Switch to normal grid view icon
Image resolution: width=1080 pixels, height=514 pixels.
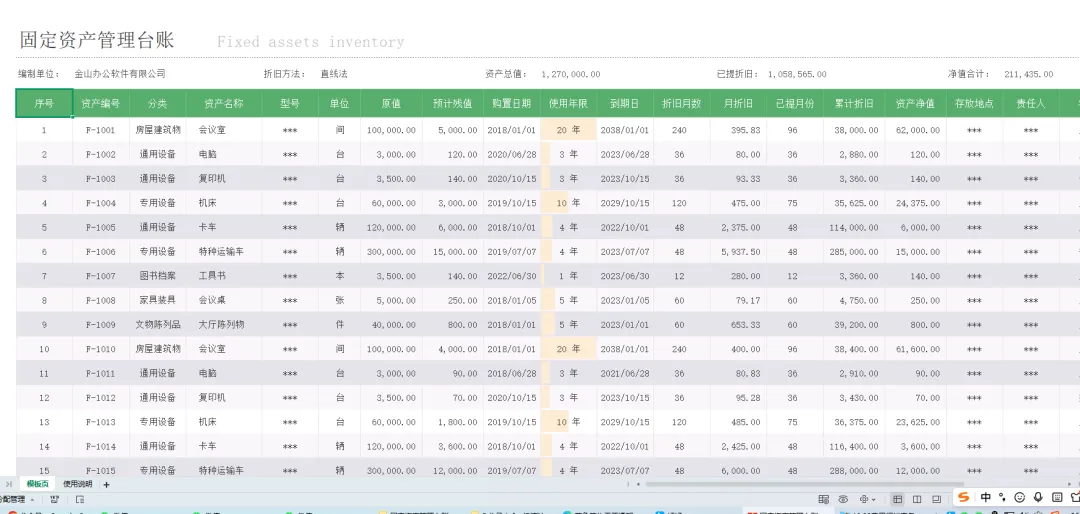coord(897,499)
